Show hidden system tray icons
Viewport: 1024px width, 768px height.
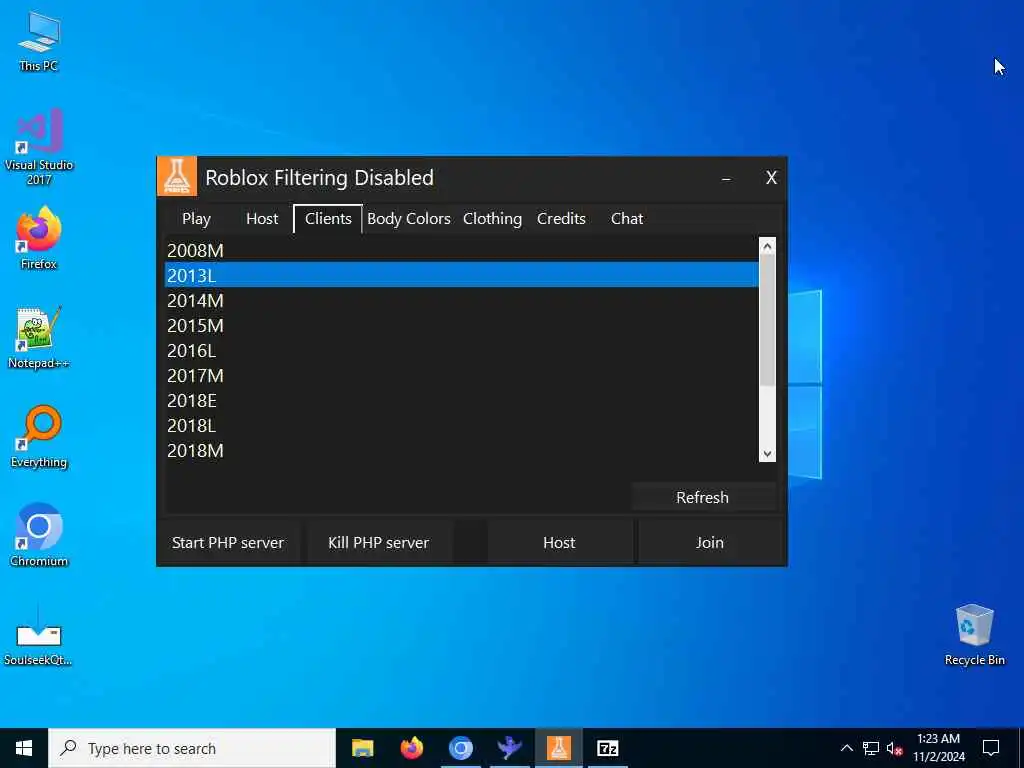pyautogui.click(x=846, y=748)
